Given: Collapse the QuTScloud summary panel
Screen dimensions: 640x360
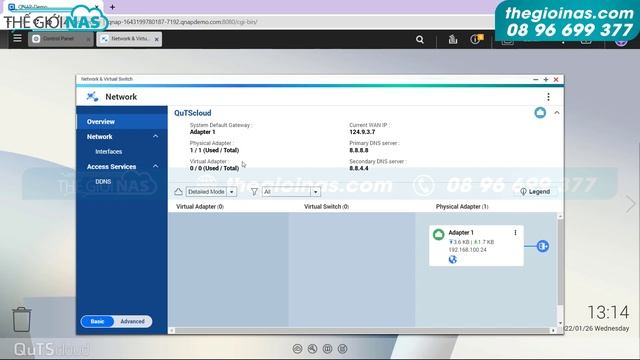Looking at the screenshot, I should 557,113.
